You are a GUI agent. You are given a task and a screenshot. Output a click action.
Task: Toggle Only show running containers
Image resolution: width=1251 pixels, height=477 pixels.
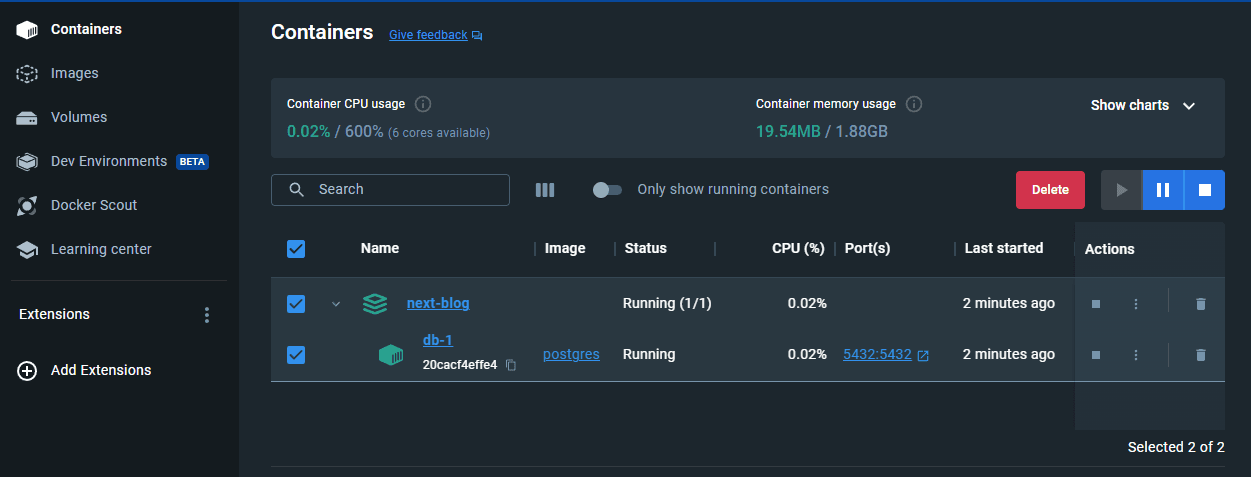[606, 190]
